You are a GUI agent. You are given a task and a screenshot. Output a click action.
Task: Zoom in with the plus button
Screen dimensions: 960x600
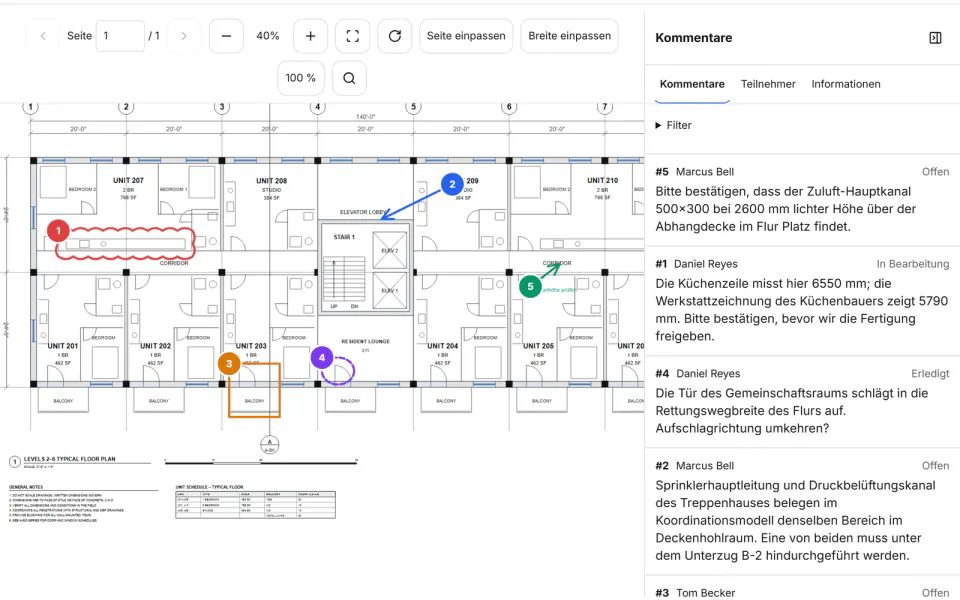(310, 36)
